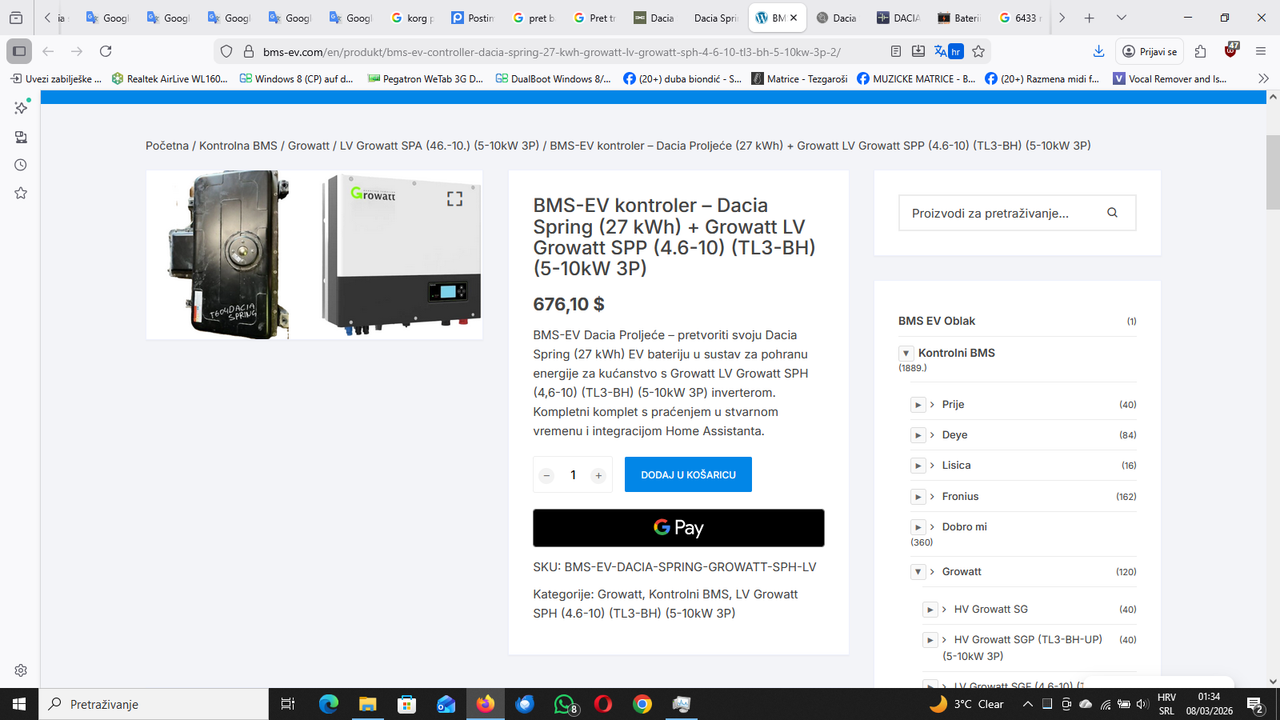This screenshot has width=1280, height=720.
Task: Toggle the Firefox sidebar button
Action: click(x=18, y=51)
